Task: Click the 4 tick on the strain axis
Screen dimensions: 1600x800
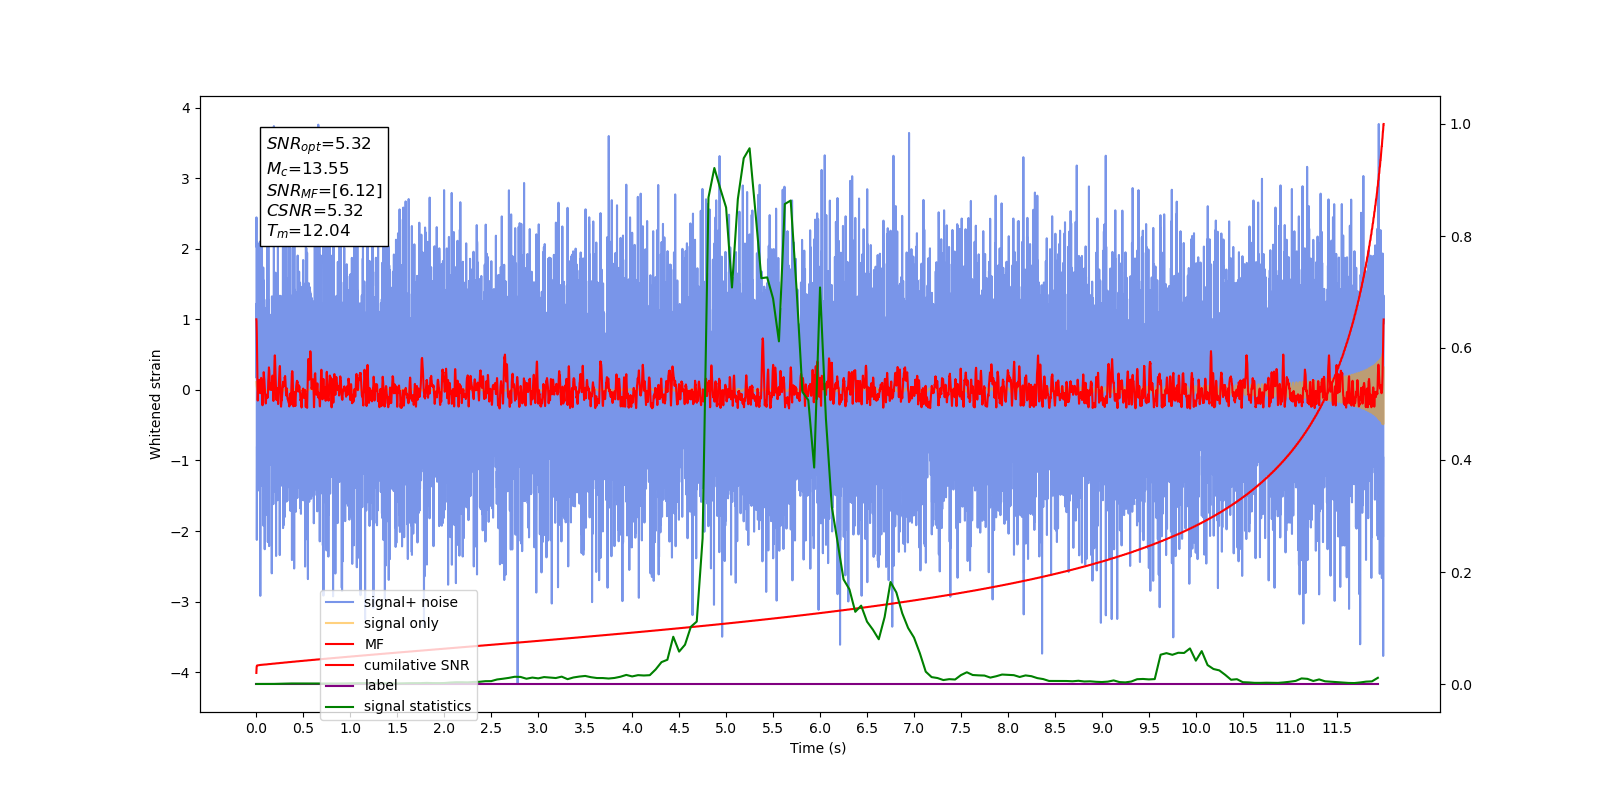Action: (186, 108)
